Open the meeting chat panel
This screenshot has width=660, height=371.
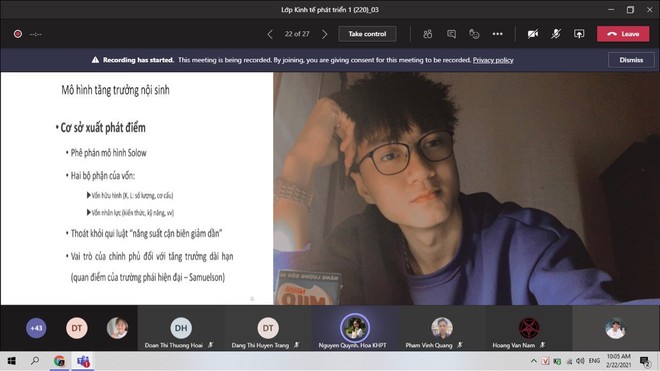pyautogui.click(x=451, y=34)
